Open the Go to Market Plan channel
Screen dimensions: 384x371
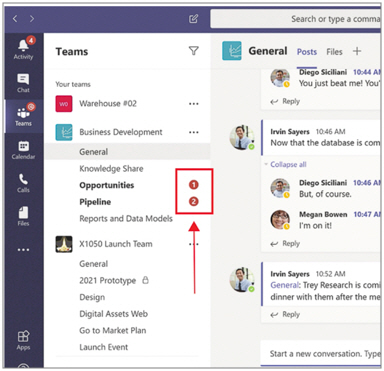113,331
